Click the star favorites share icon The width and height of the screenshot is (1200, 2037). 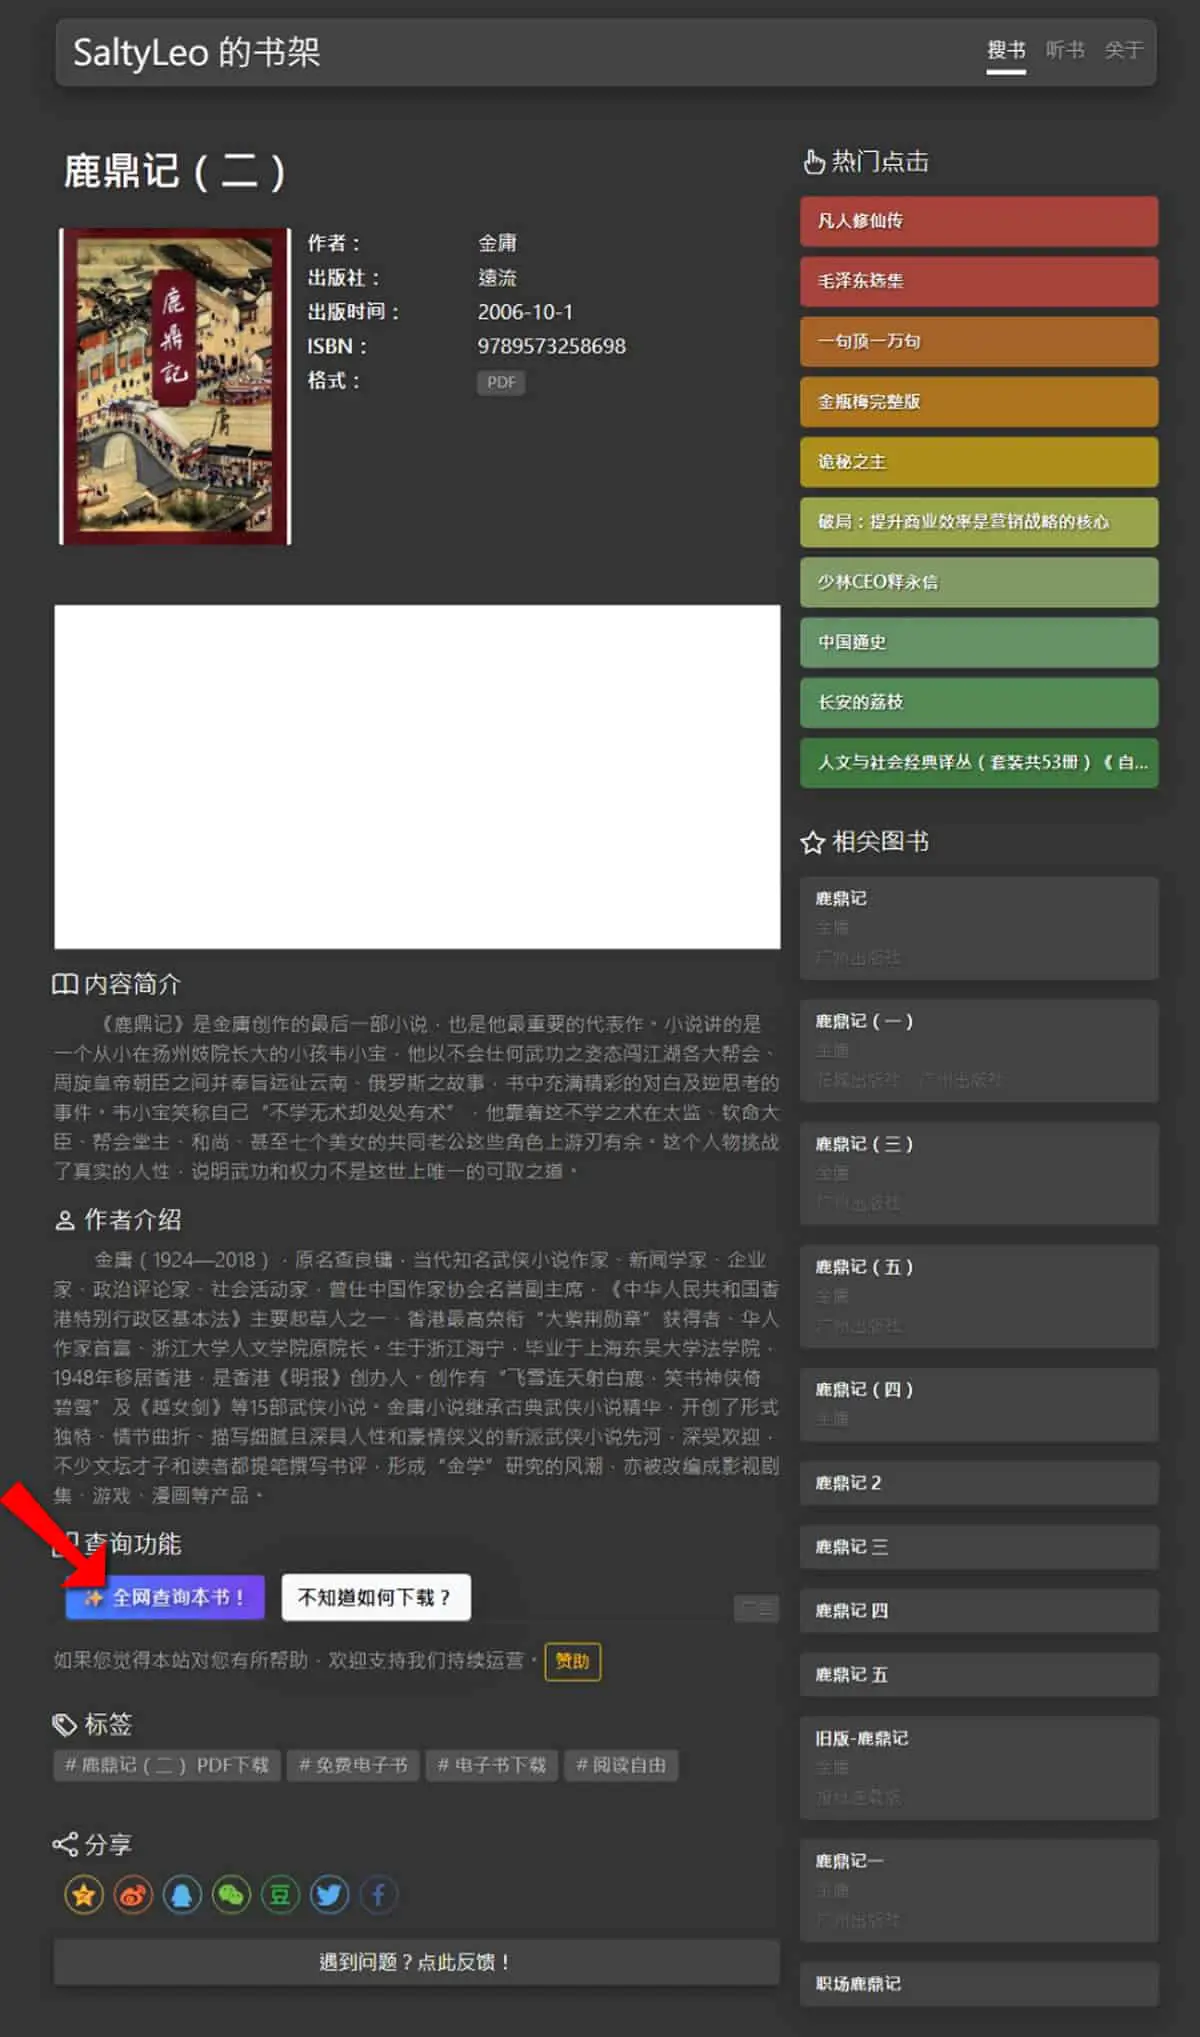point(84,1894)
